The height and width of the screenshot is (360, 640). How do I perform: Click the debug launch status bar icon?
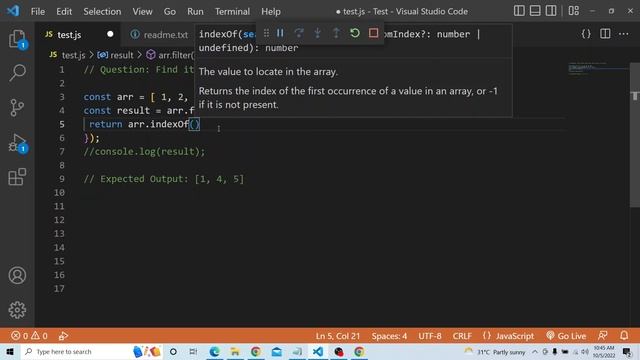[63, 336]
